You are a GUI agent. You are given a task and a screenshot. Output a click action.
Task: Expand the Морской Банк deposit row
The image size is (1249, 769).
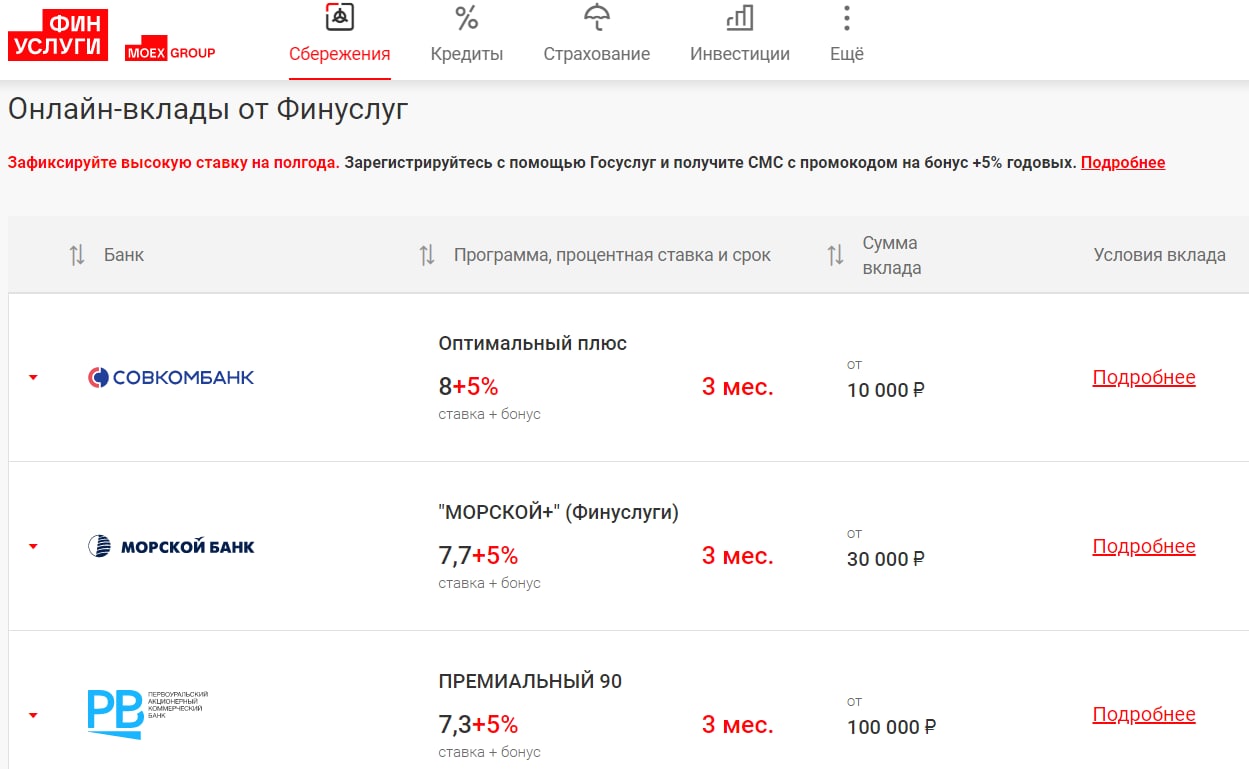click(33, 547)
